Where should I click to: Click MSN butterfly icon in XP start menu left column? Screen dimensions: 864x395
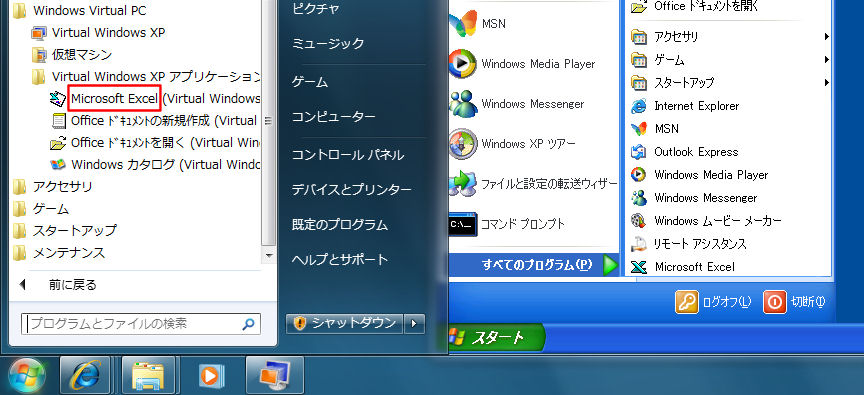(x=462, y=24)
